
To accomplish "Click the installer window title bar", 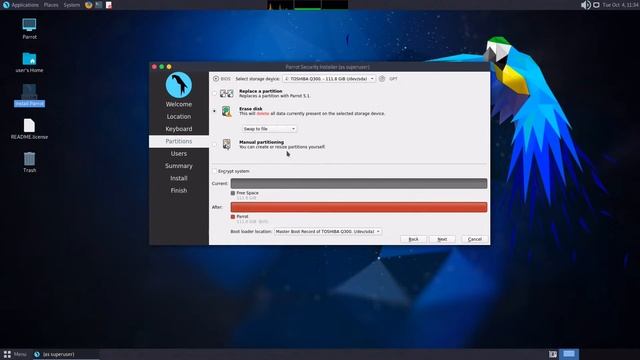I will point(327,67).
